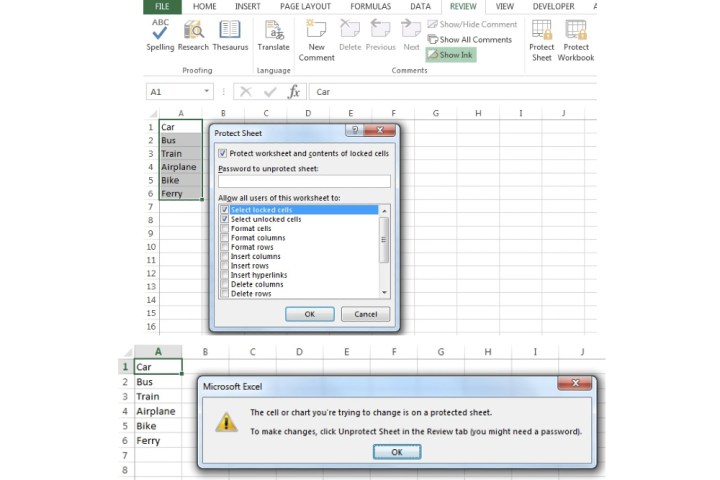The height and width of the screenshot is (480, 720).
Task: Toggle Show Ink in ribbon
Action: [x=450, y=55]
